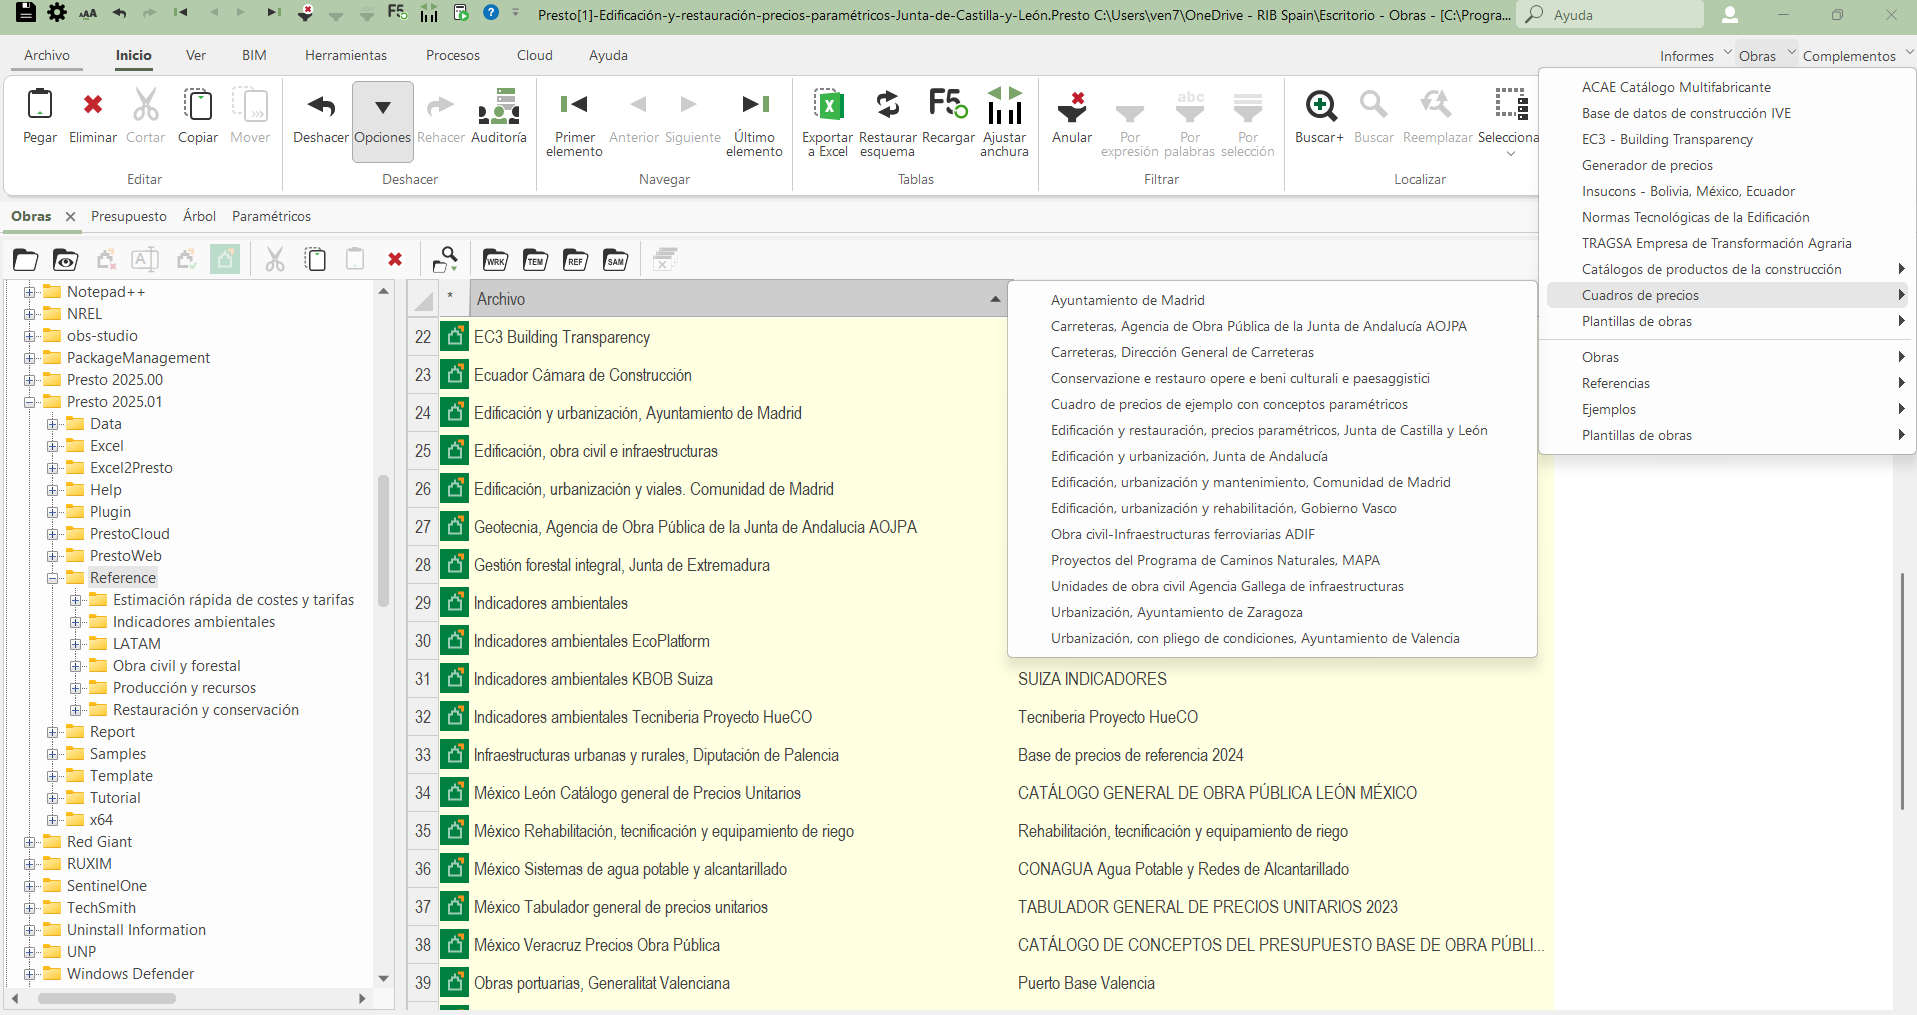
Task: Click the Exportar a Excel icon
Action: point(827,105)
